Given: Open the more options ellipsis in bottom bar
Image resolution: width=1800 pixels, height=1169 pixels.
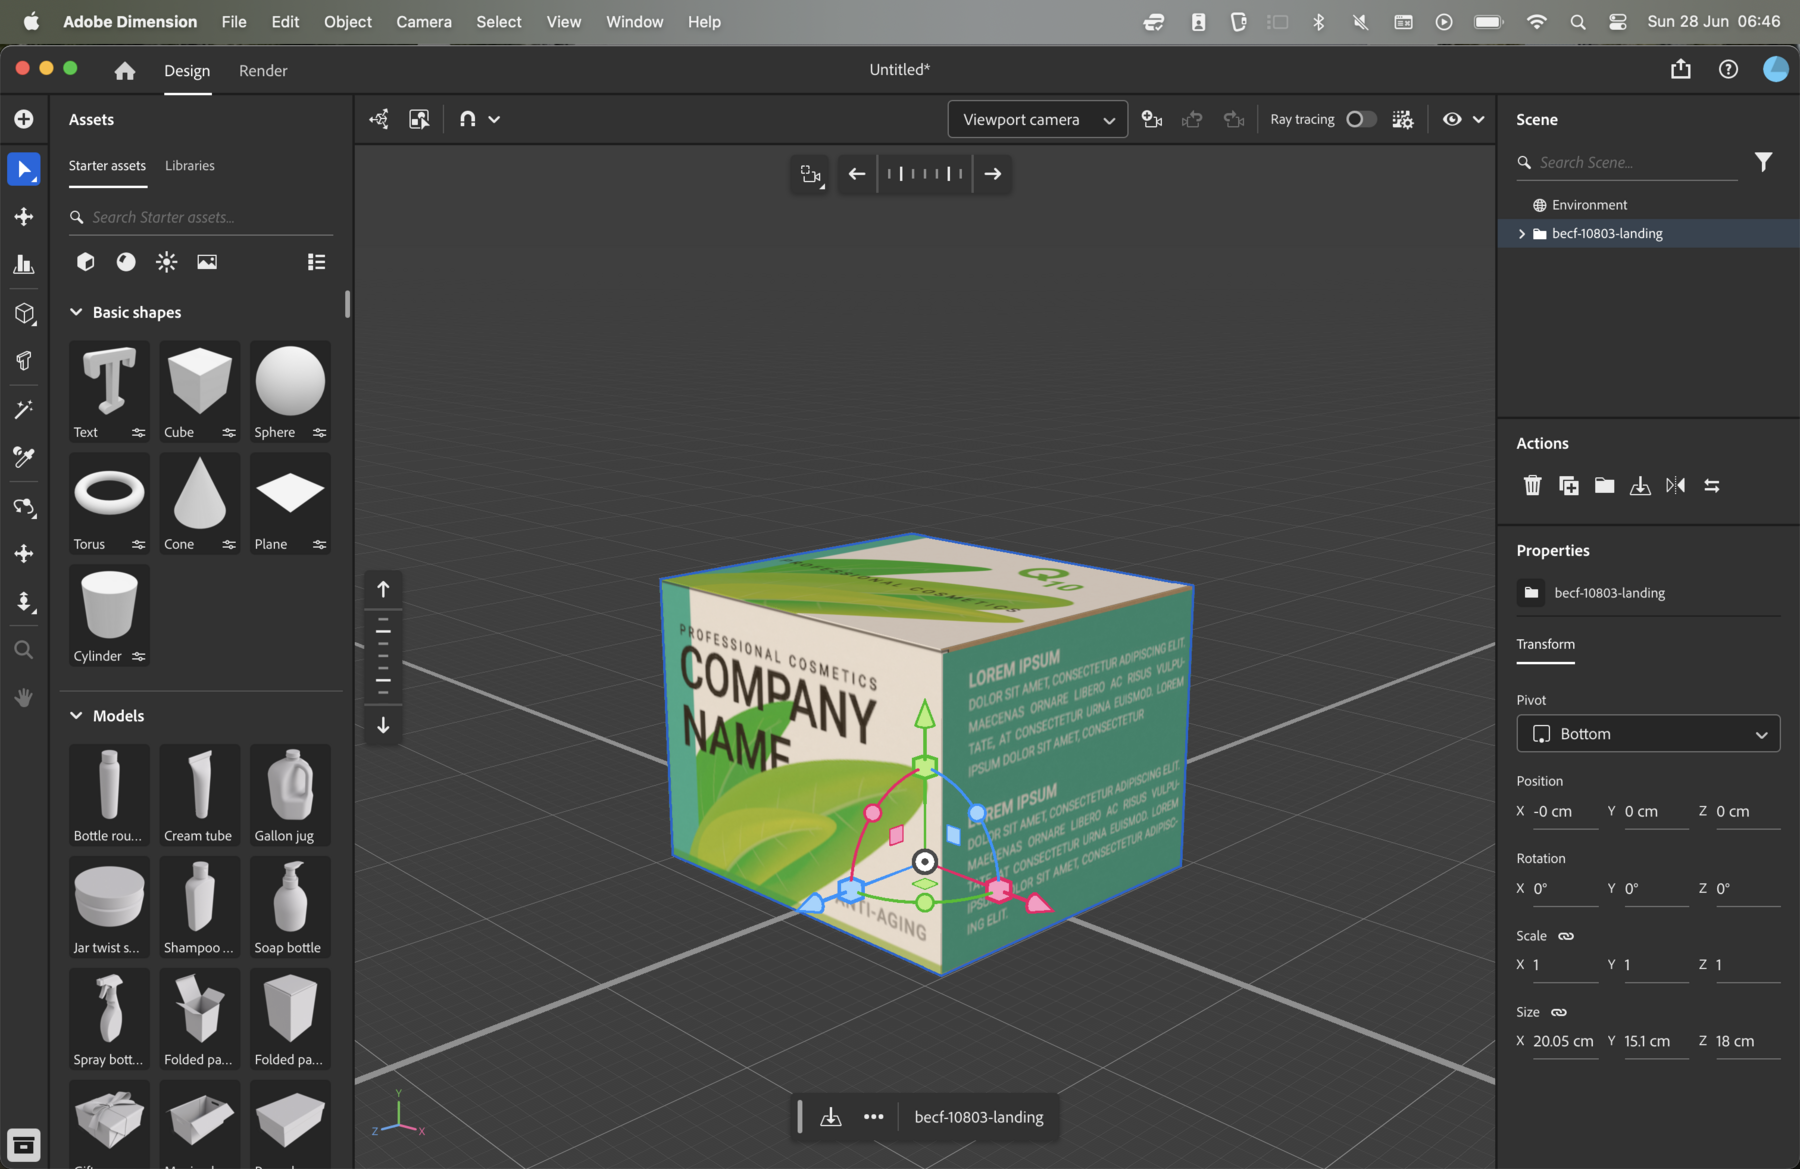Looking at the screenshot, I should pos(873,1116).
